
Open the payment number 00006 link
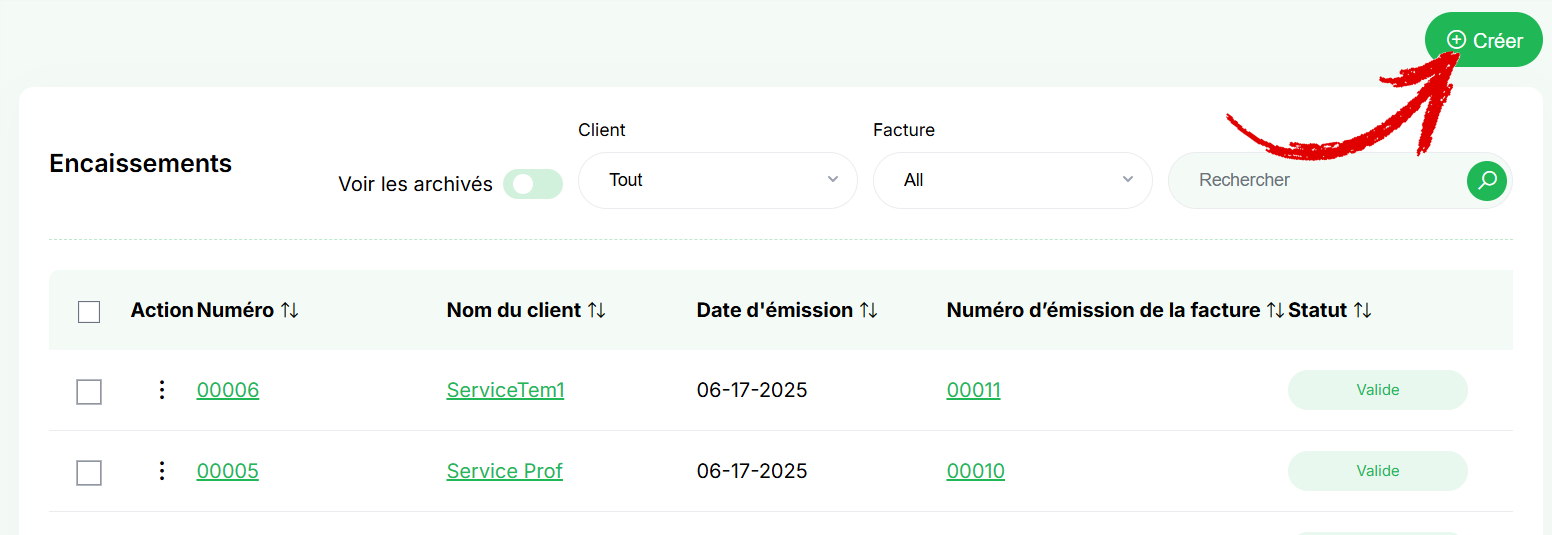[x=228, y=390]
